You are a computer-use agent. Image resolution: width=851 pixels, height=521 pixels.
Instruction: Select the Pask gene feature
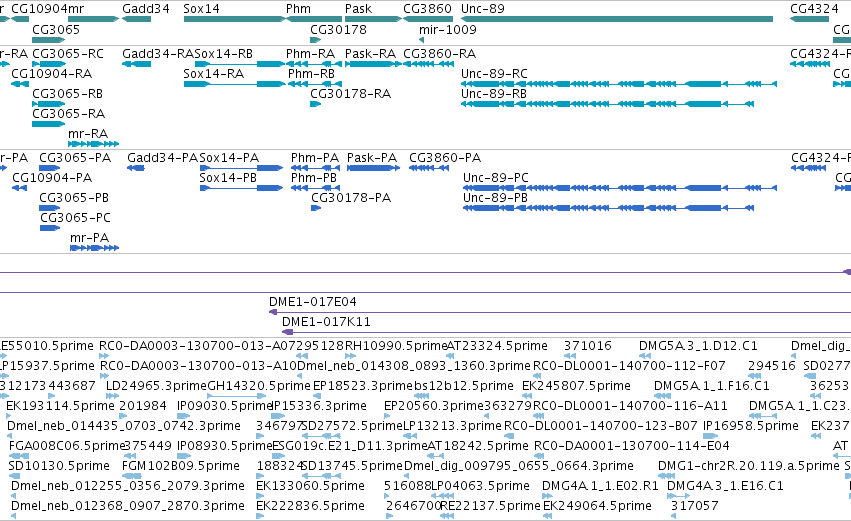click(373, 19)
